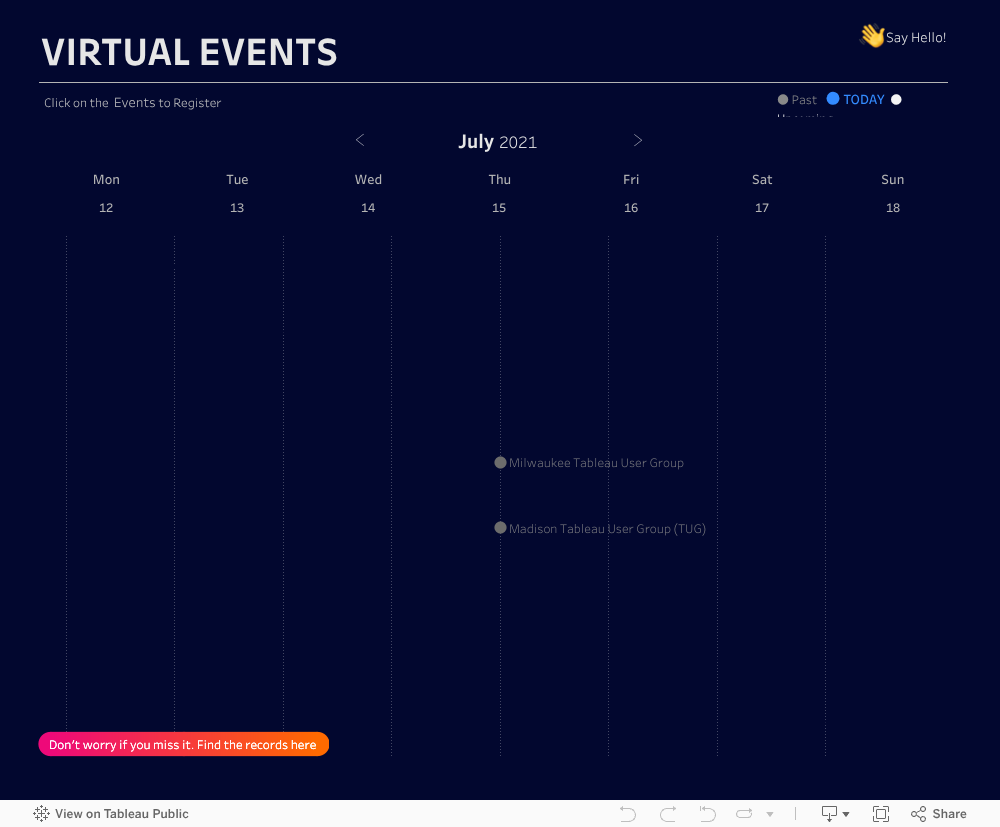Click the TODAY legend label

tap(864, 99)
